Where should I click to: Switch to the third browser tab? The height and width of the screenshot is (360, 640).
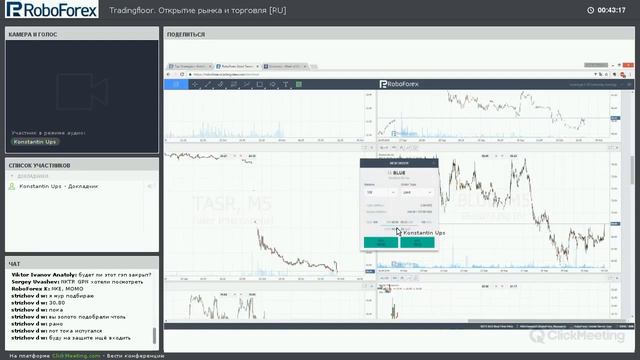tap(284, 66)
